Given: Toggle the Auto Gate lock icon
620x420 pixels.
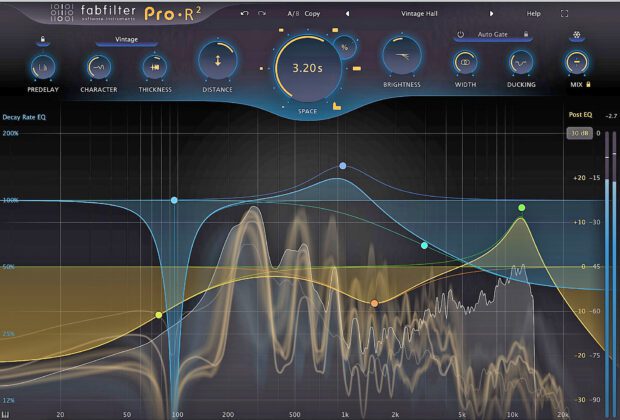Looking at the screenshot, I should 526,34.
